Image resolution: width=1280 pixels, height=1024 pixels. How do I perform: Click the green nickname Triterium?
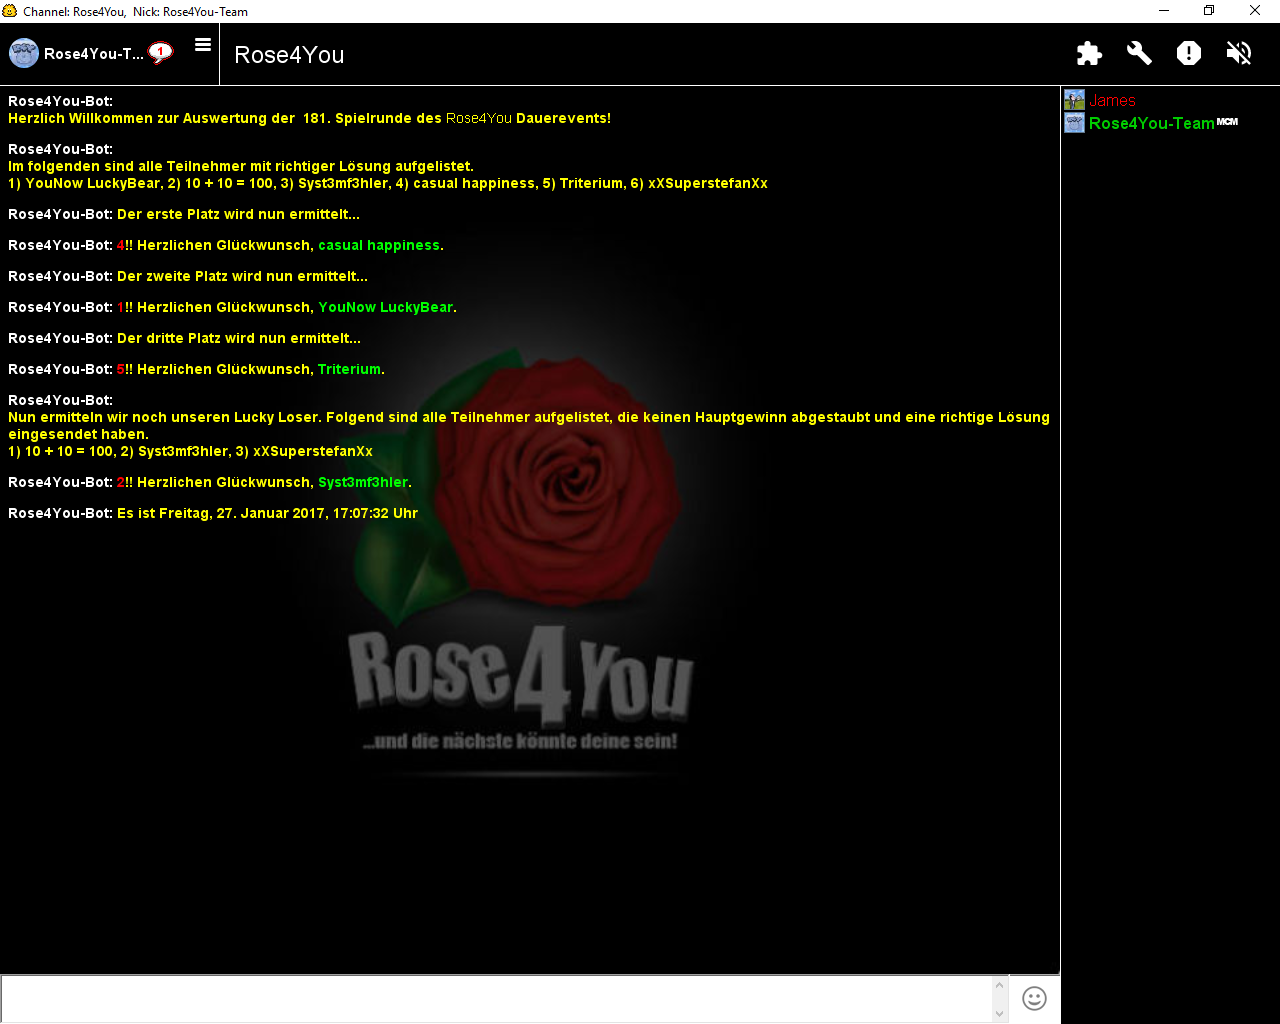click(349, 369)
